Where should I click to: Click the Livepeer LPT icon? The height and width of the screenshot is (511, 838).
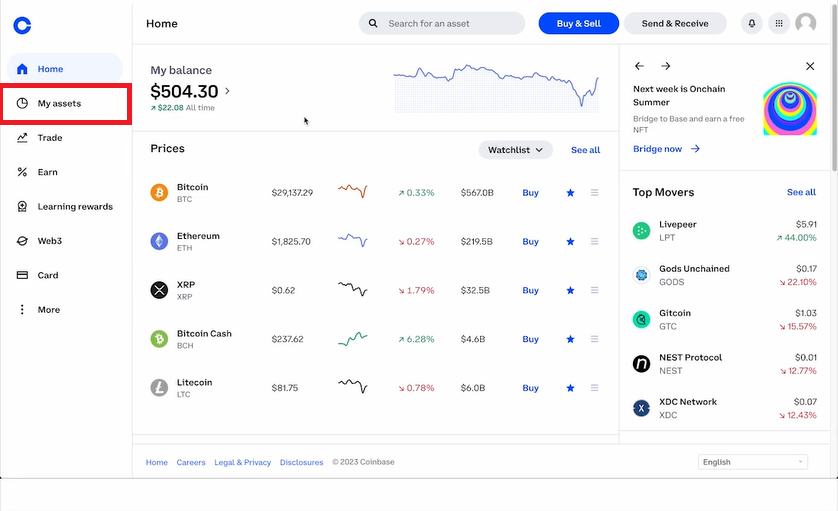(x=641, y=231)
